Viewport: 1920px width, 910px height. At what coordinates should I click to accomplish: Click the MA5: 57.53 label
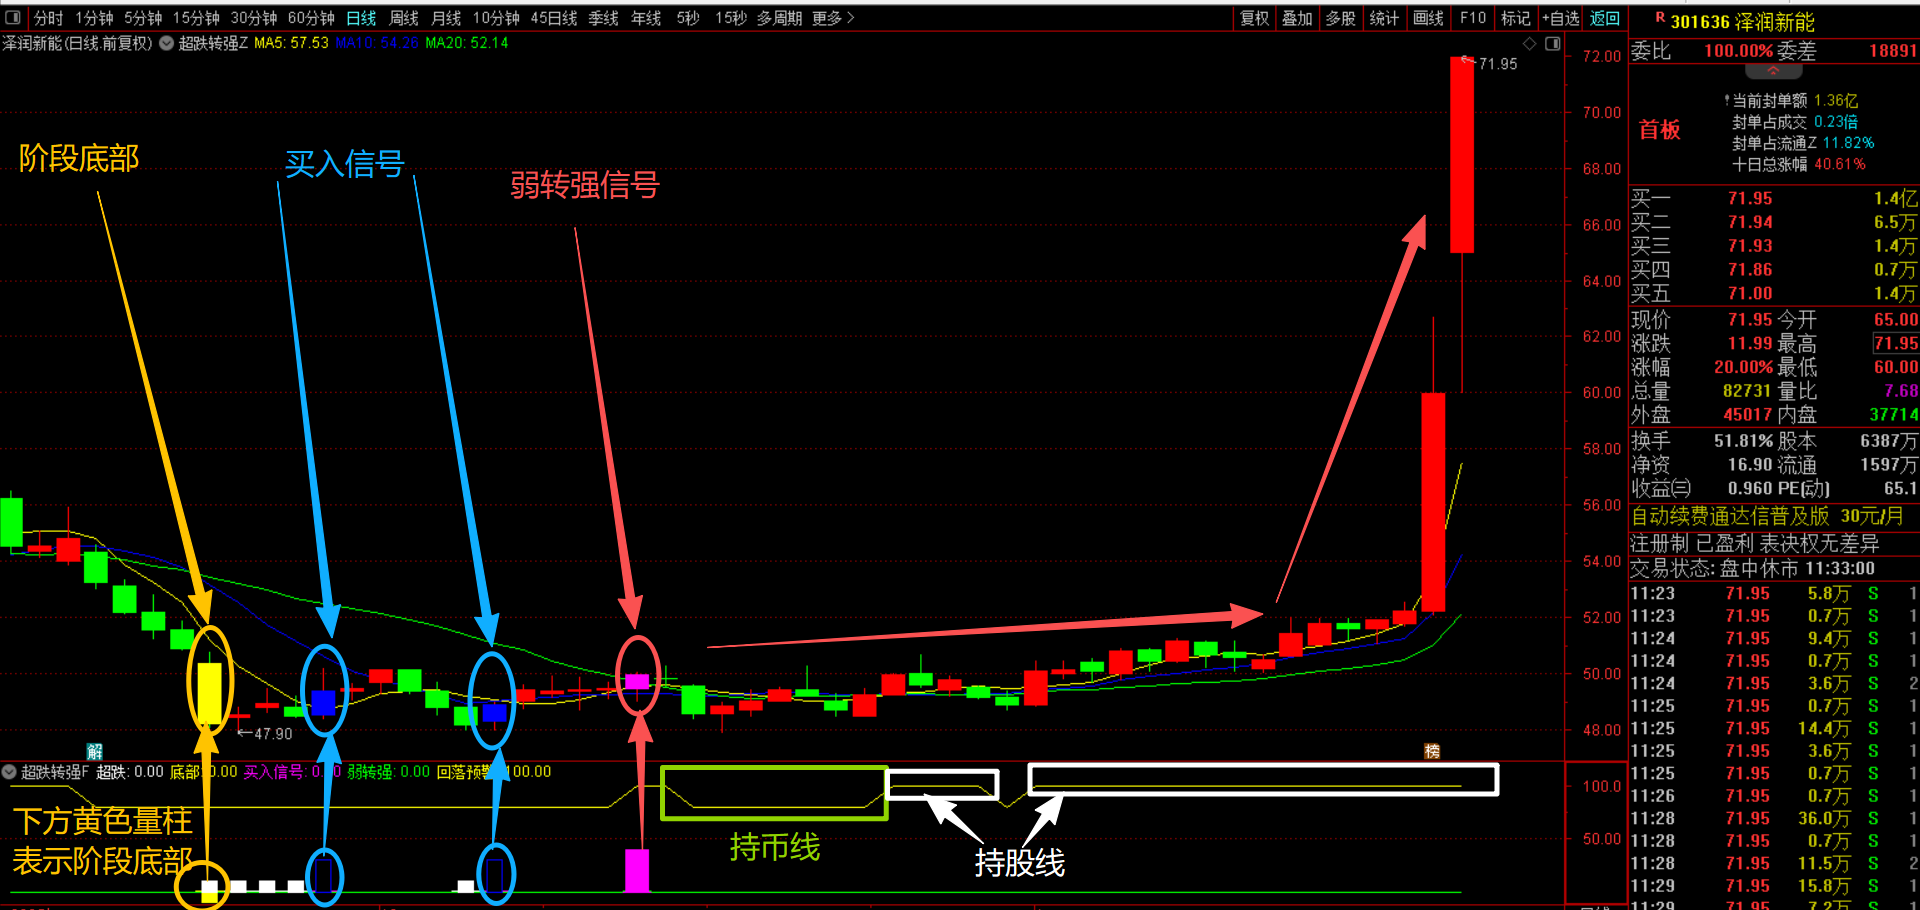point(291,43)
